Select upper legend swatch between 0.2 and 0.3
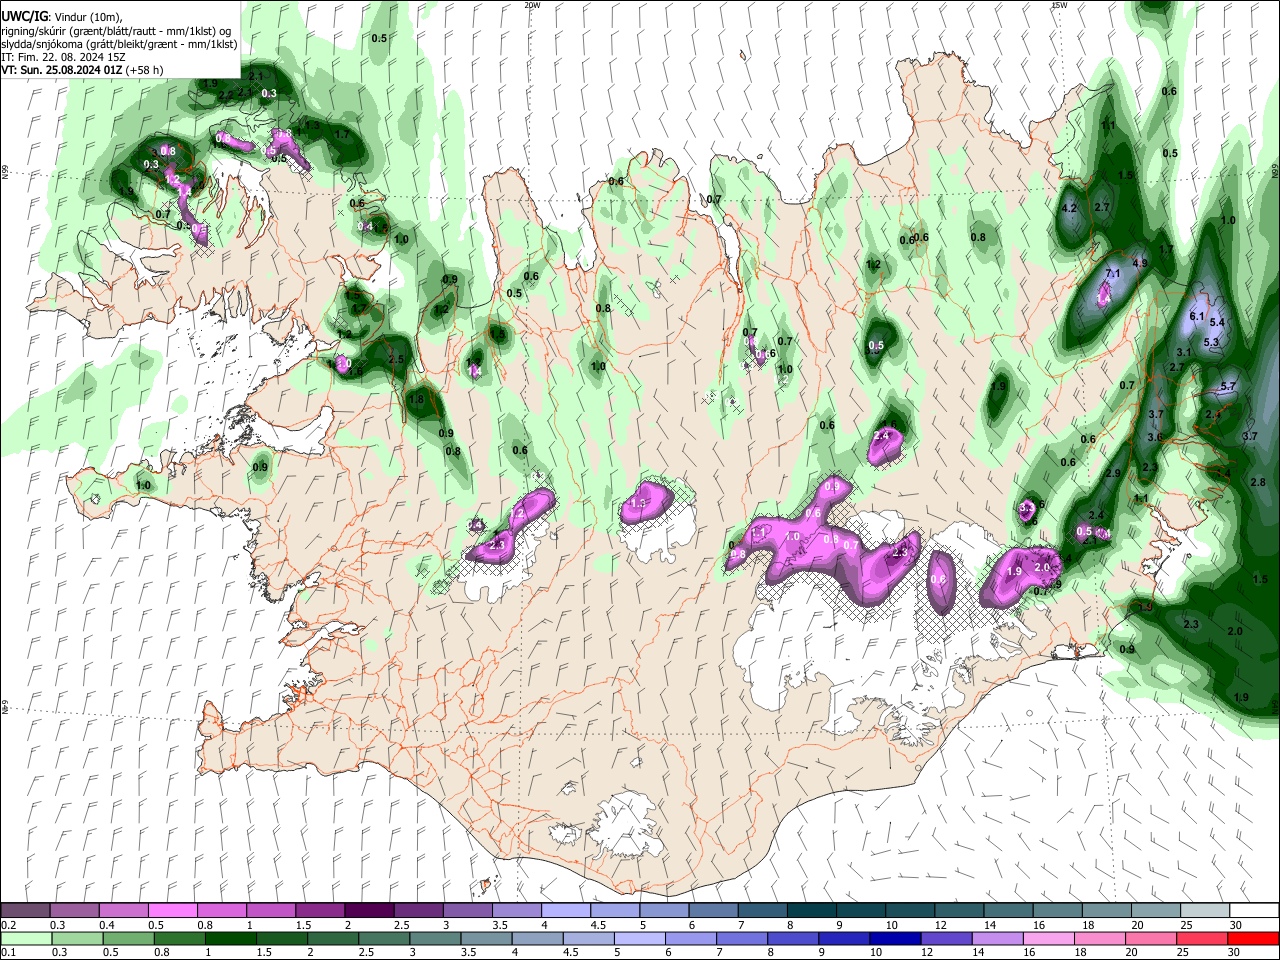This screenshot has width=1280, height=960. pyautogui.click(x=25, y=911)
